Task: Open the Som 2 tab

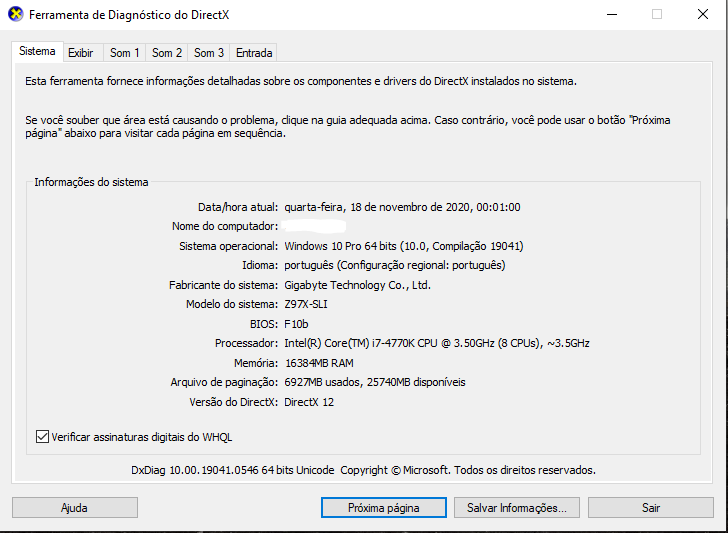Action: click(167, 53)
